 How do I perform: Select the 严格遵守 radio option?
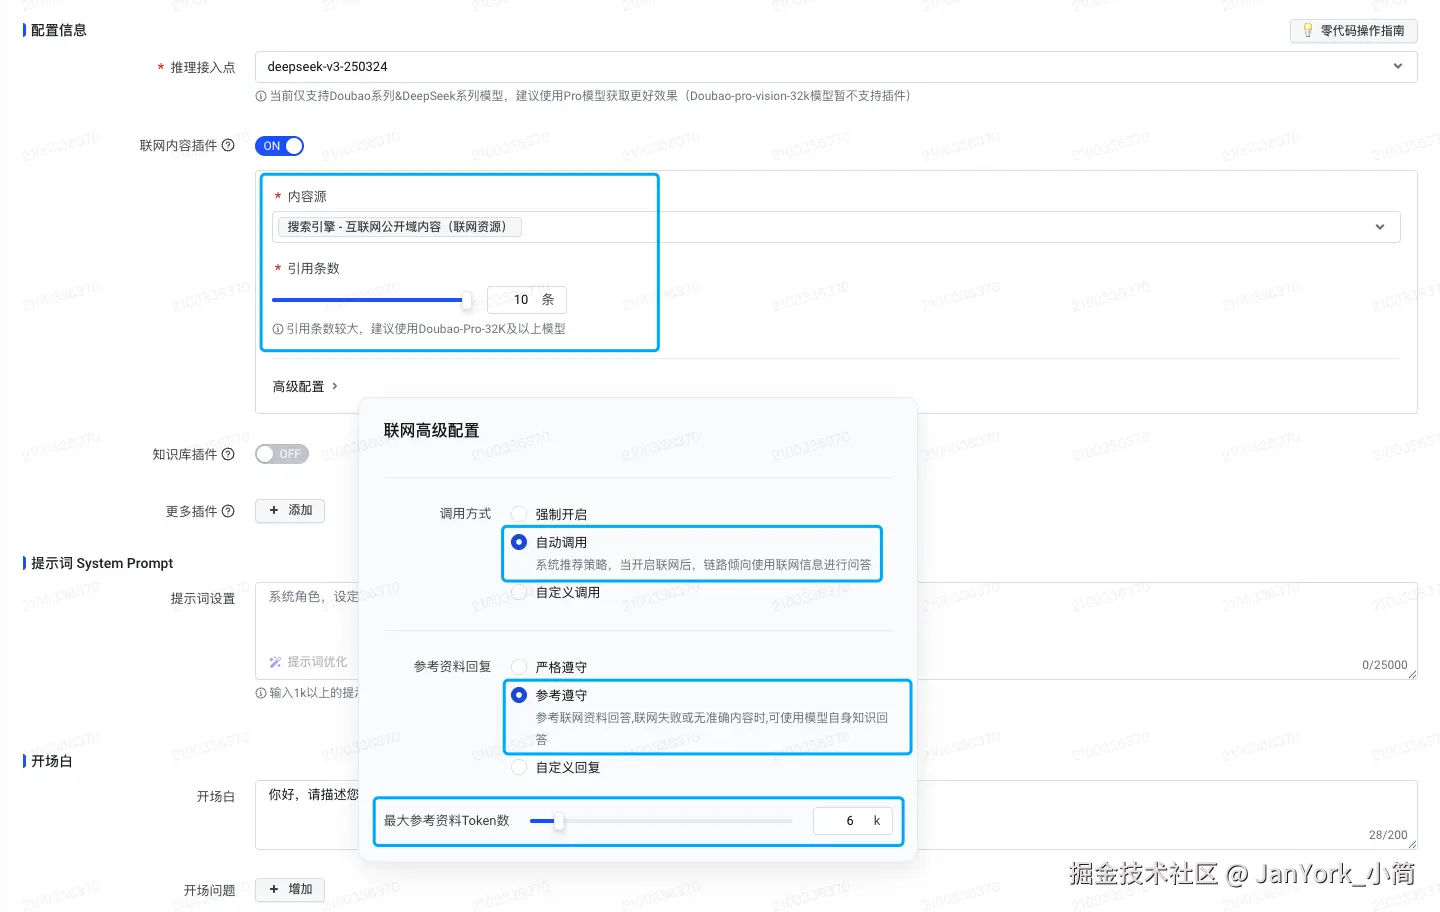click(x=519, y=667)
